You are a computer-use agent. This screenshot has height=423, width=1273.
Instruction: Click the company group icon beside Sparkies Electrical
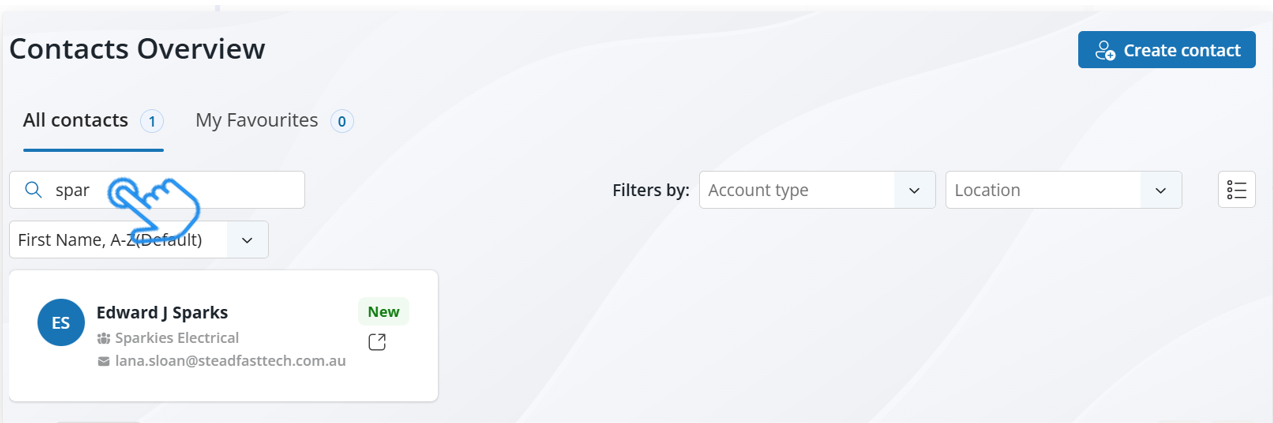coord(103,338)
